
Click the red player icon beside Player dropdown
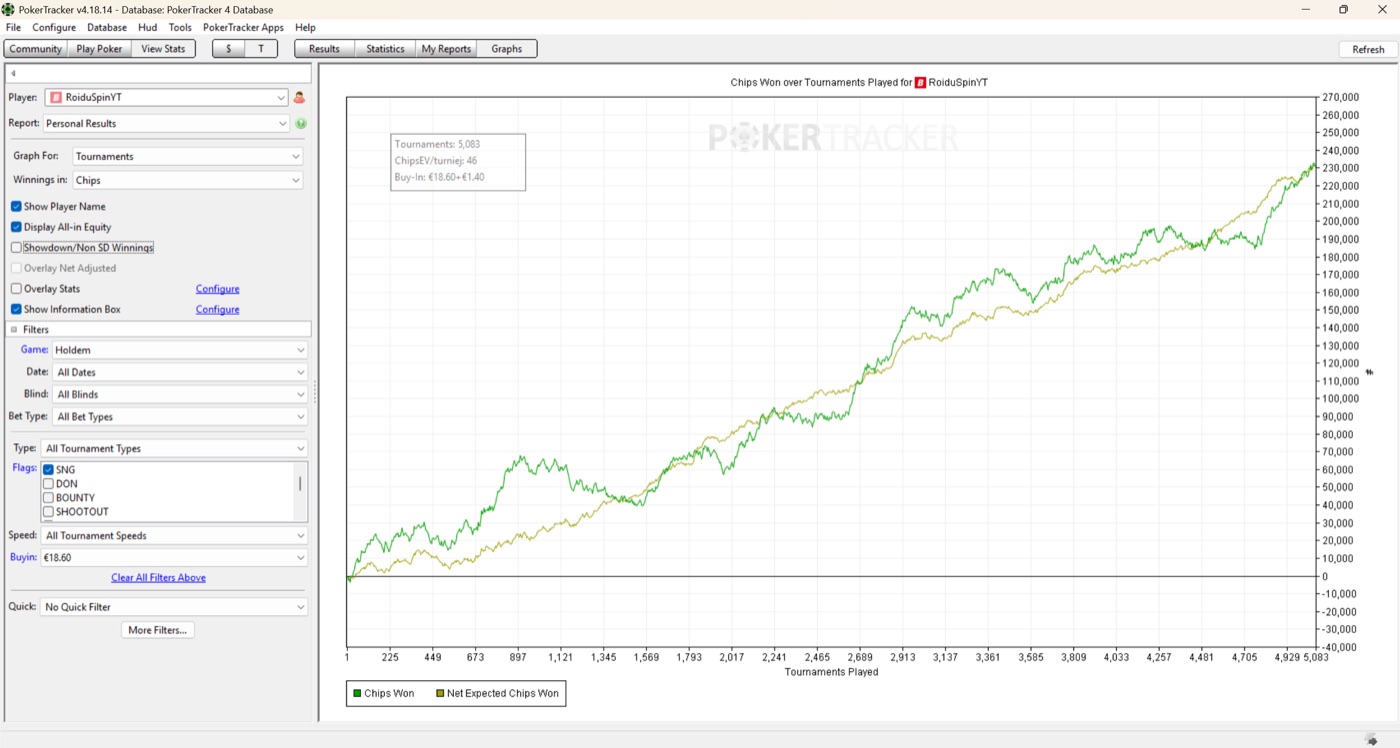click(x=299, y=98)
